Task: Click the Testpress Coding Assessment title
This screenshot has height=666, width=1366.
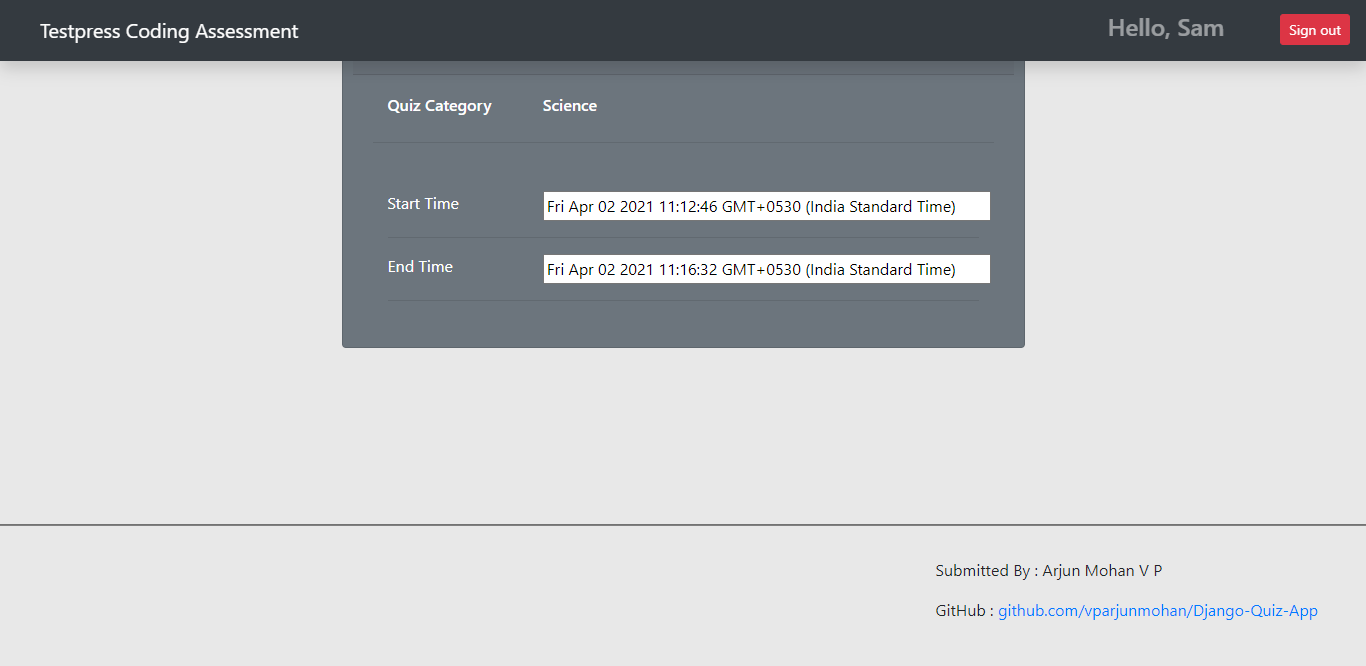Action: tap(168, 30)
